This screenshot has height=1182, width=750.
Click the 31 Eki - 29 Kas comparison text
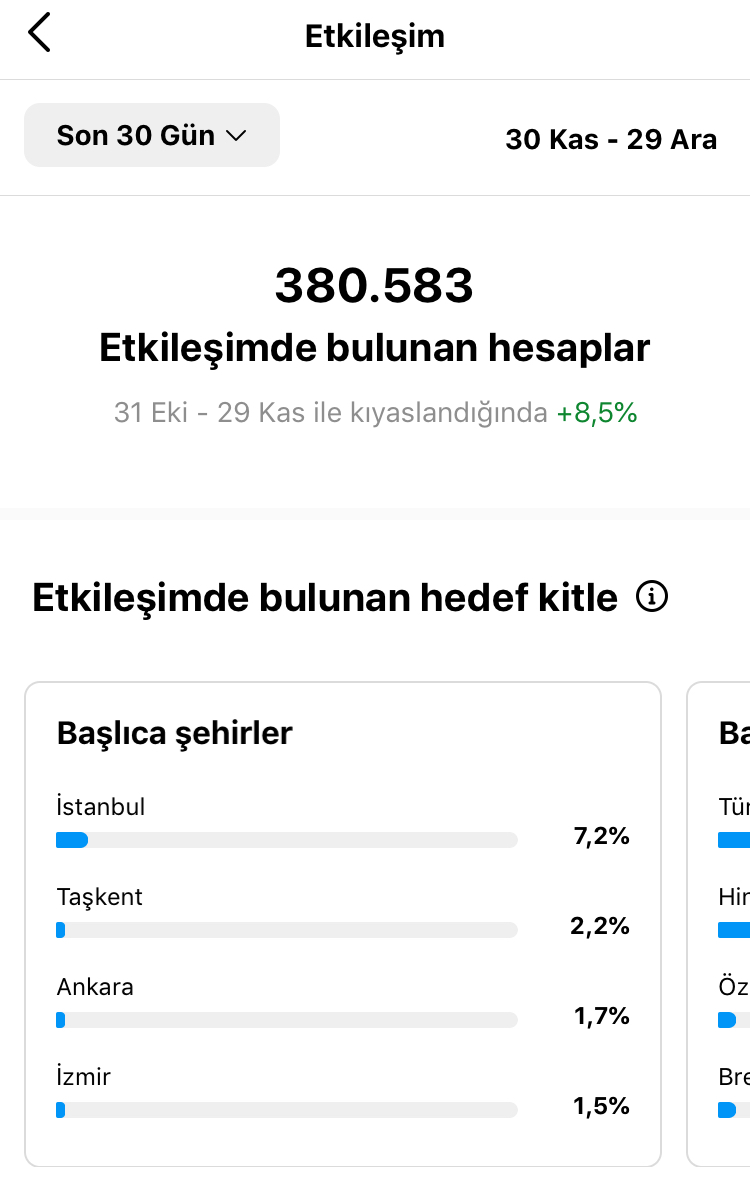[x=330, y=413]
